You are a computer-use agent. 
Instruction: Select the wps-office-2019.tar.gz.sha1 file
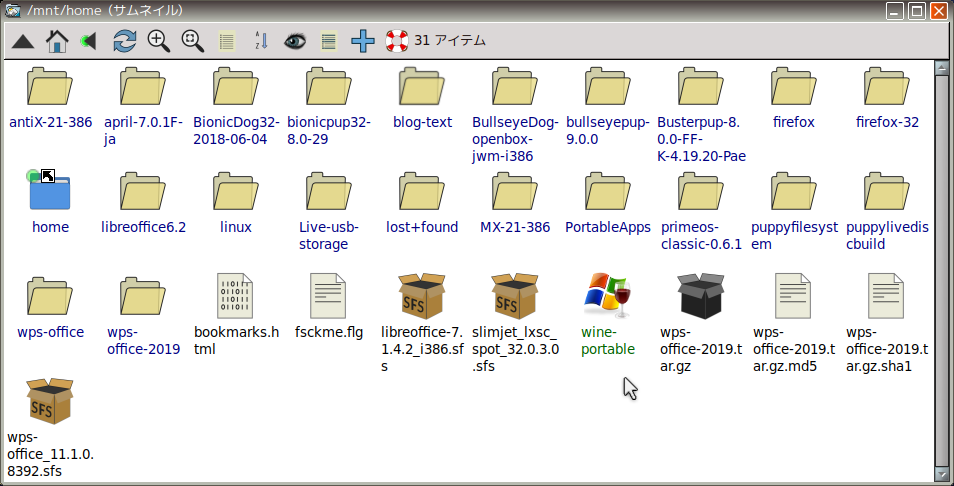(886, 296)
